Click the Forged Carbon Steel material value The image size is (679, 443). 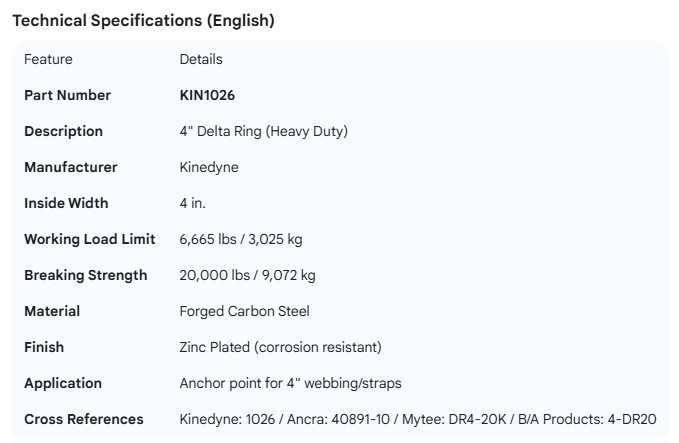click(244, 311)
